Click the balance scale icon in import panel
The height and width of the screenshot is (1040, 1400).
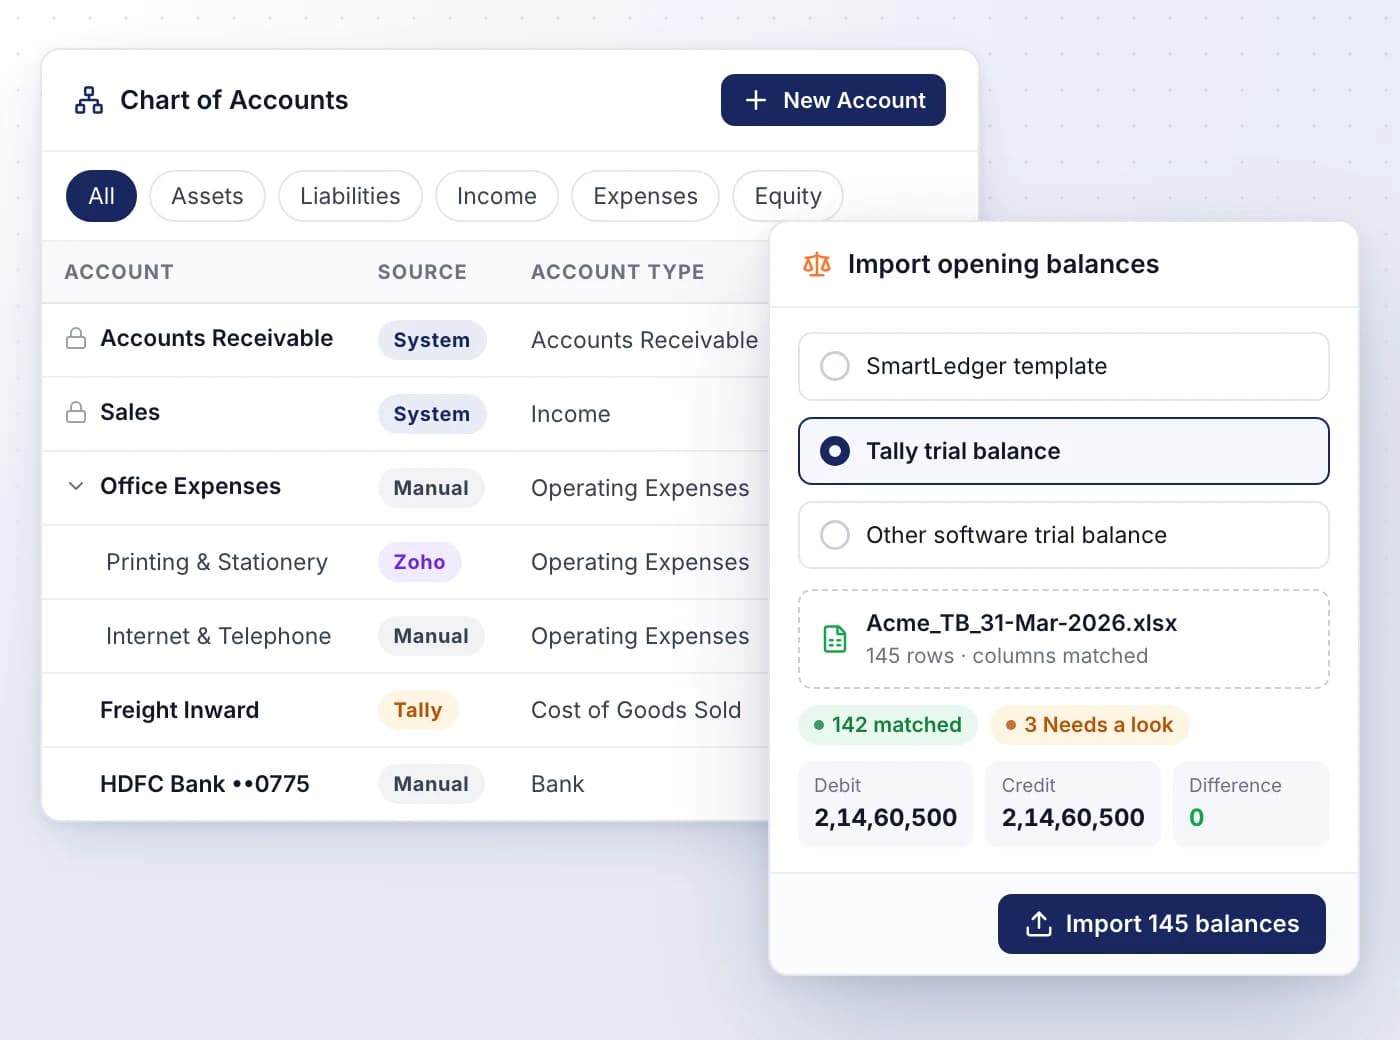point(817,264)
